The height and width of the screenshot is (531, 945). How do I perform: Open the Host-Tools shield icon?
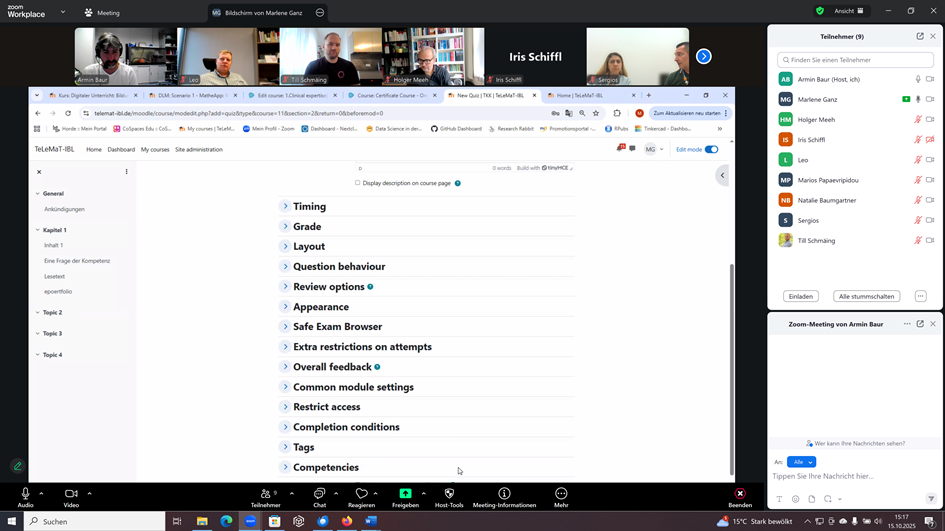[x=449, y=494]
